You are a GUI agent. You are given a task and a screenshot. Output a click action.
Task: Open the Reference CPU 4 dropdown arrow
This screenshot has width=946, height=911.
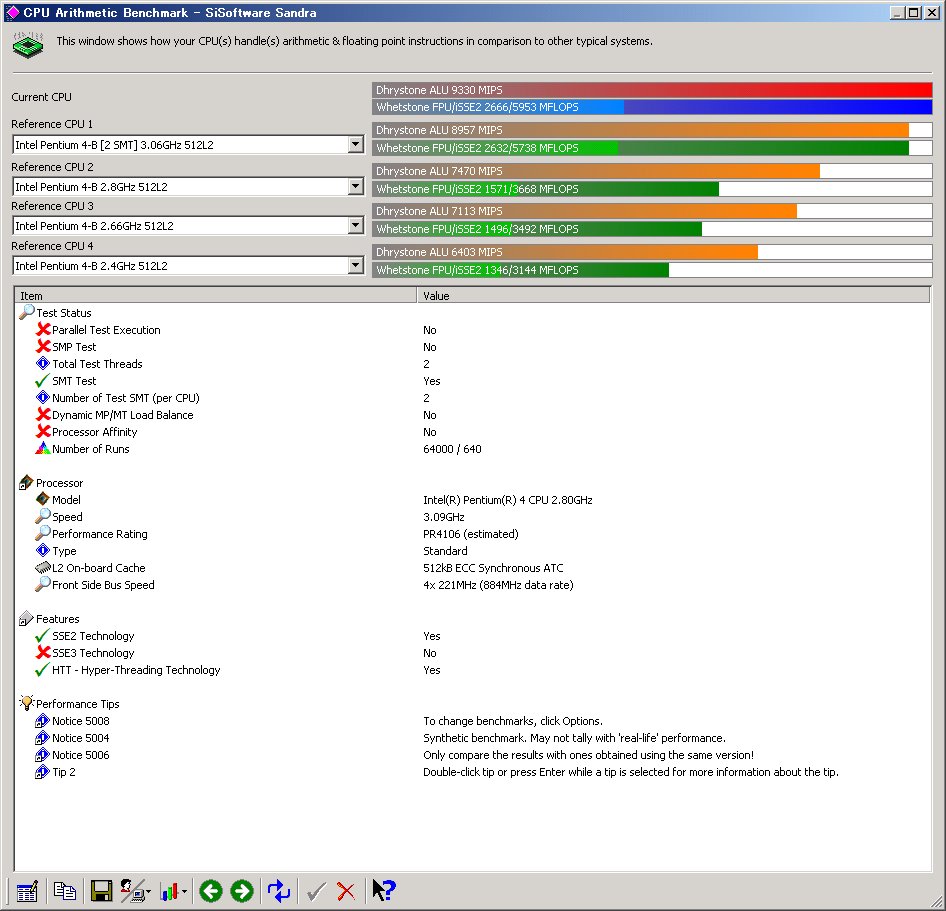(x=355, y=265)
